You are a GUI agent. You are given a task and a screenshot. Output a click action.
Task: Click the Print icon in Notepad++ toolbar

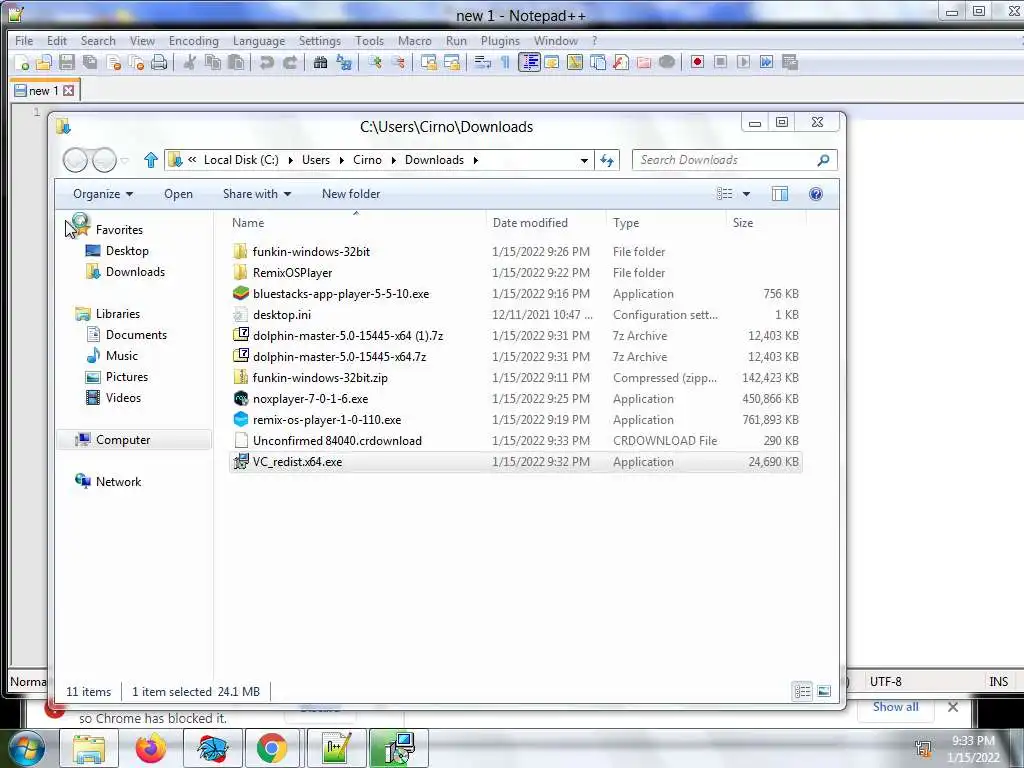(x=159, y=62)
